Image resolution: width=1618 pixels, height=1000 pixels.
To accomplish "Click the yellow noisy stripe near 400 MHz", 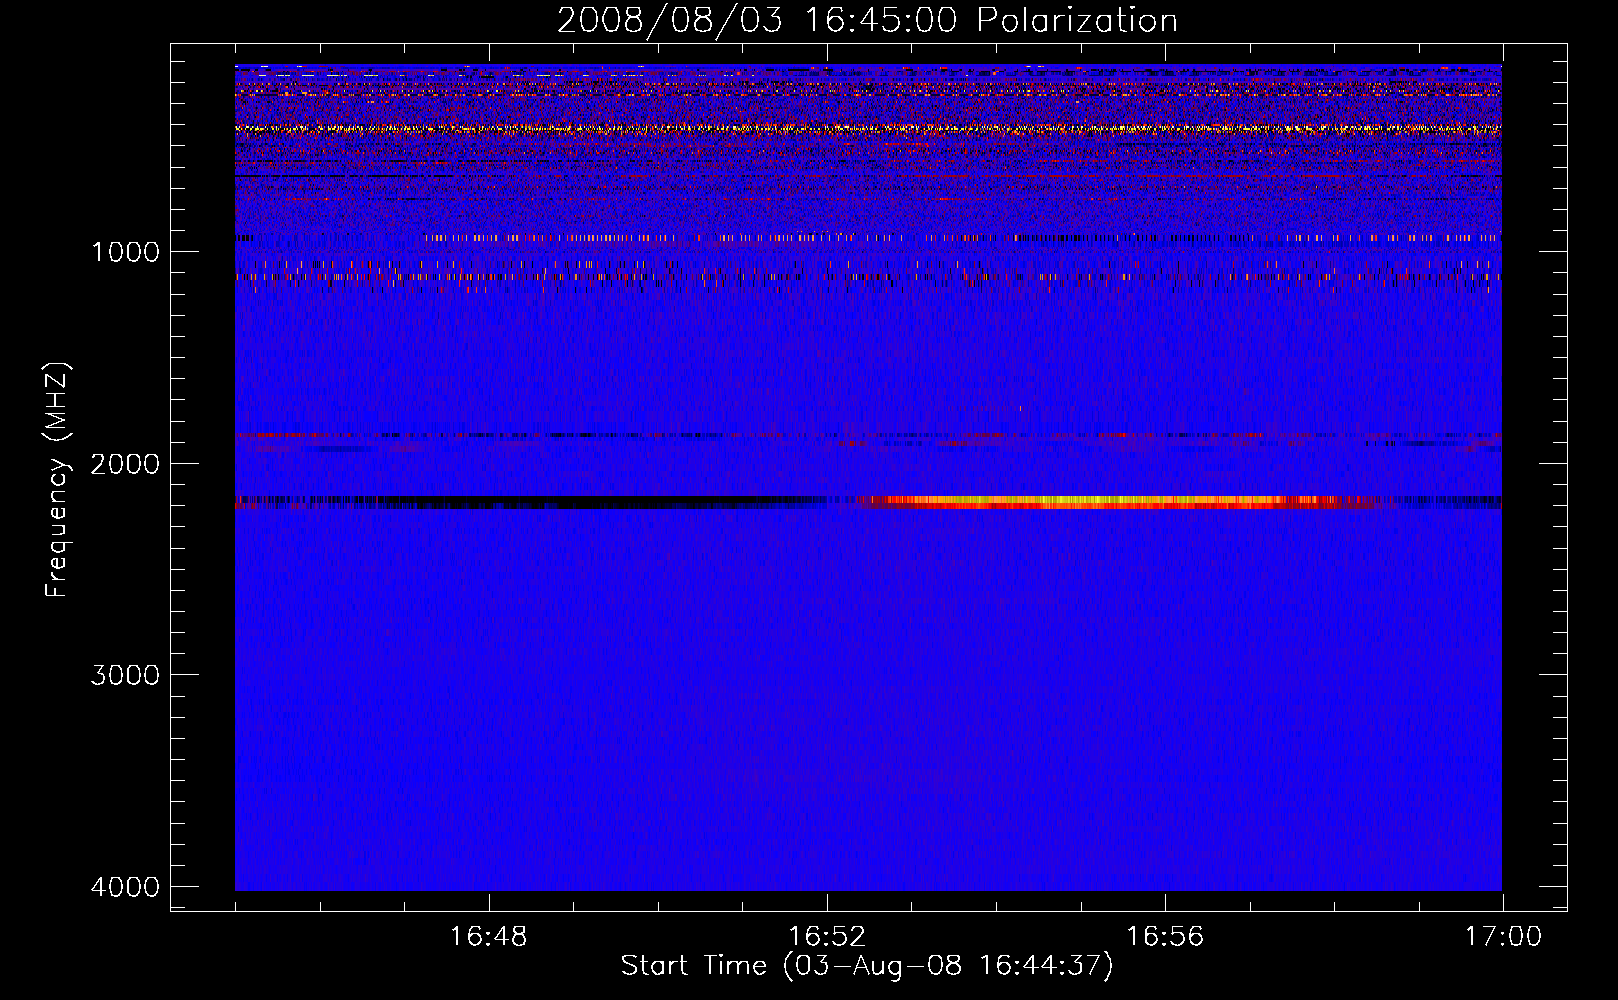I will [868, 129].
